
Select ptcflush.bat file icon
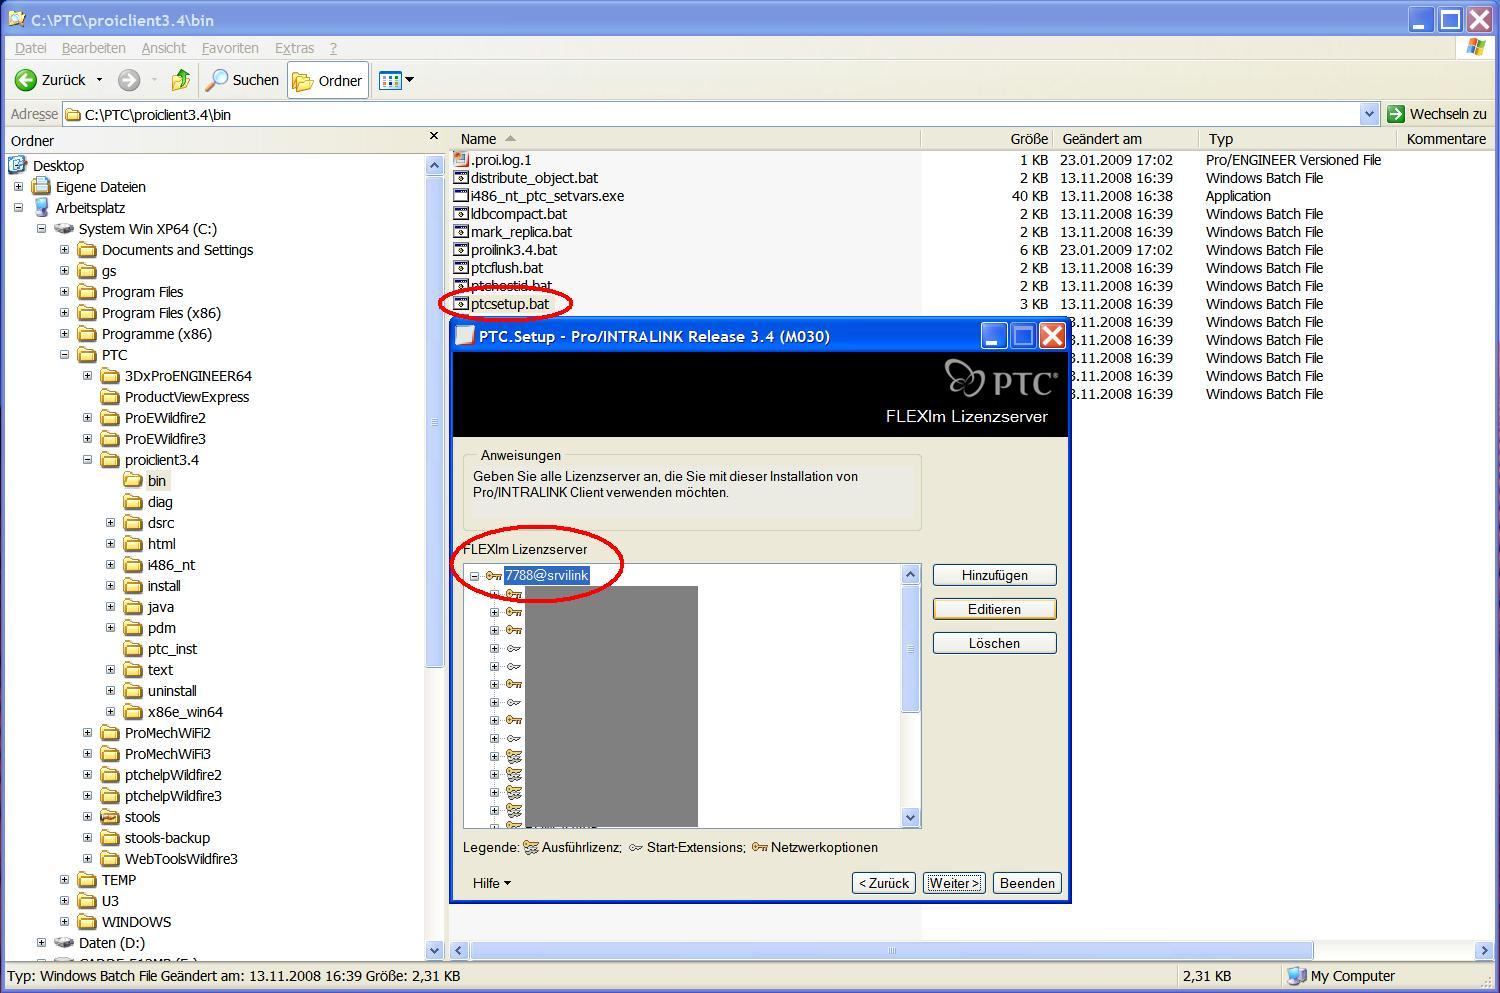[x=461, y=268]
